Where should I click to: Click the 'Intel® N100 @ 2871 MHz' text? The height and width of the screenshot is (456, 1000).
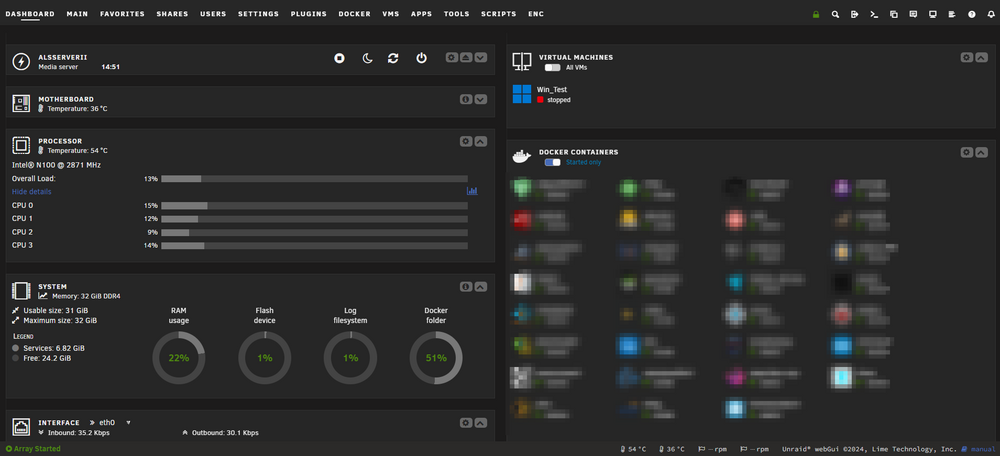[x=56, y=165]
